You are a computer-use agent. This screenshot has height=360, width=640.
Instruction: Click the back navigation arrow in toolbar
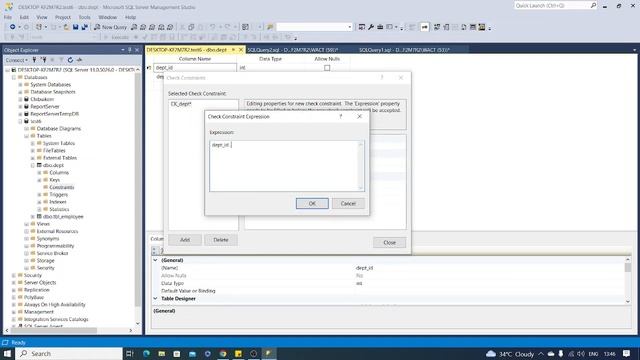(12, 27)
